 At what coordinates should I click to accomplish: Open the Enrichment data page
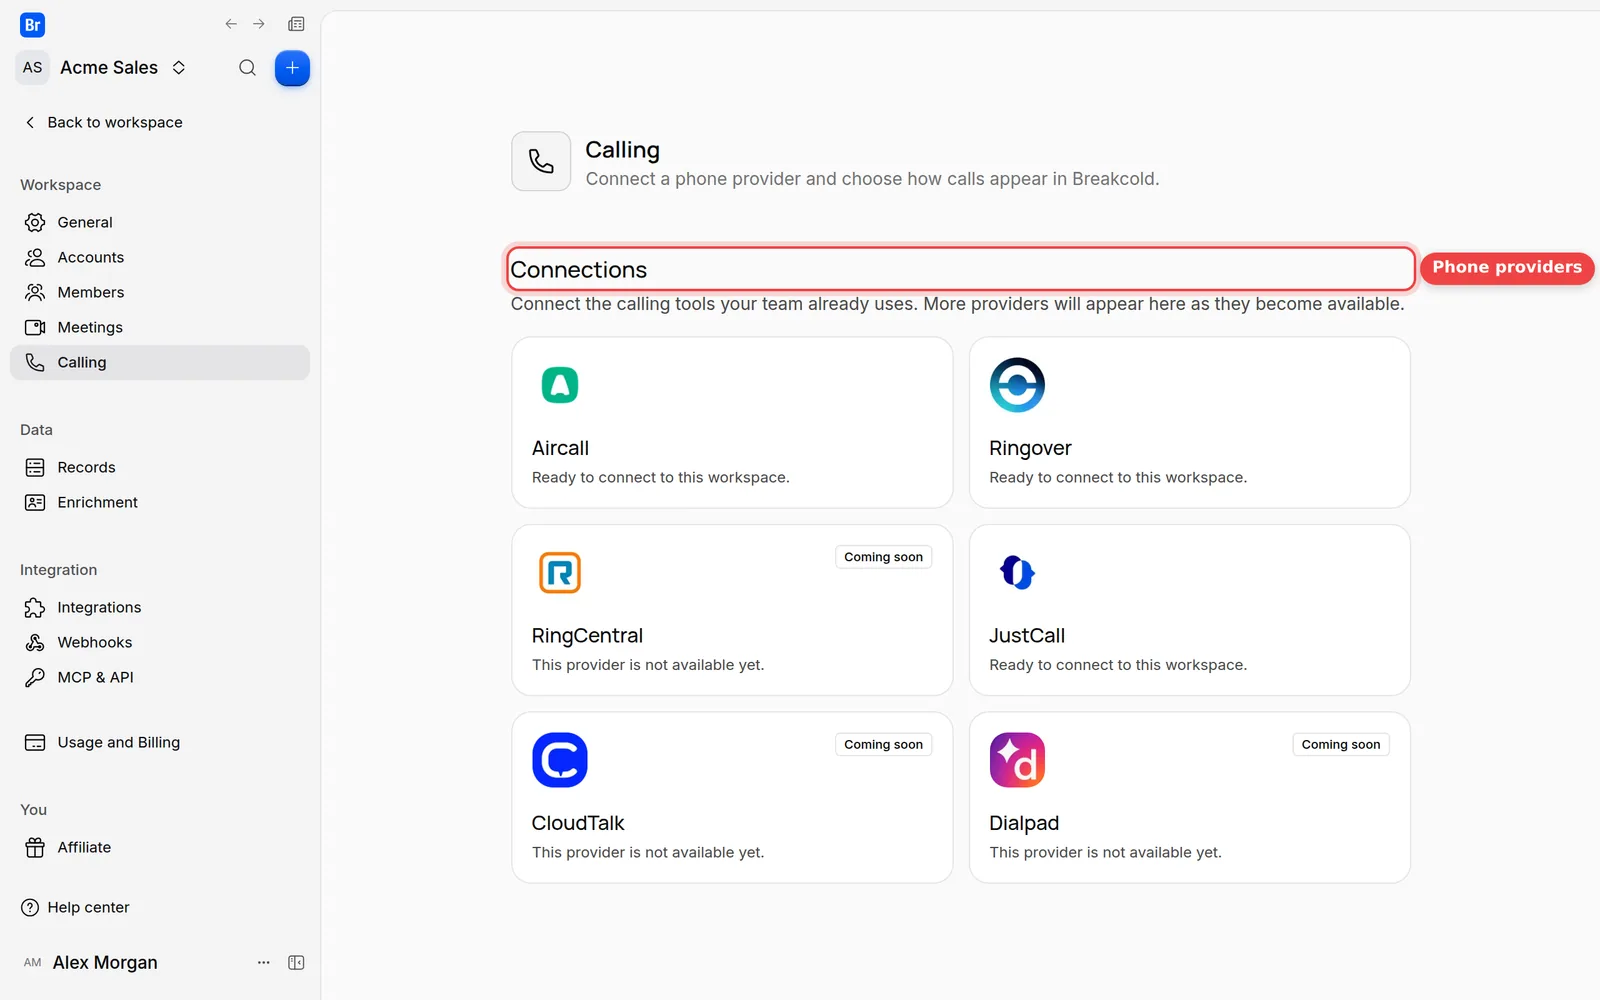coord(160,502)
